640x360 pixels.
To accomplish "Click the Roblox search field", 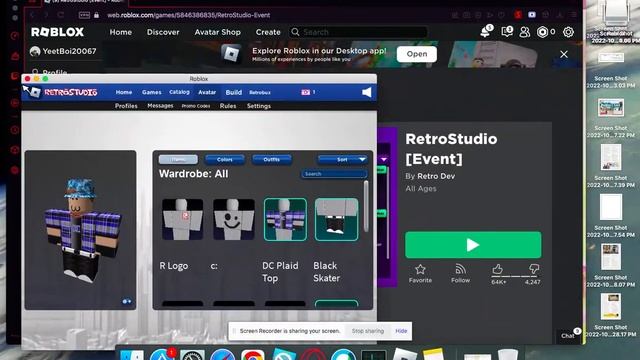I will coord(358,32).
